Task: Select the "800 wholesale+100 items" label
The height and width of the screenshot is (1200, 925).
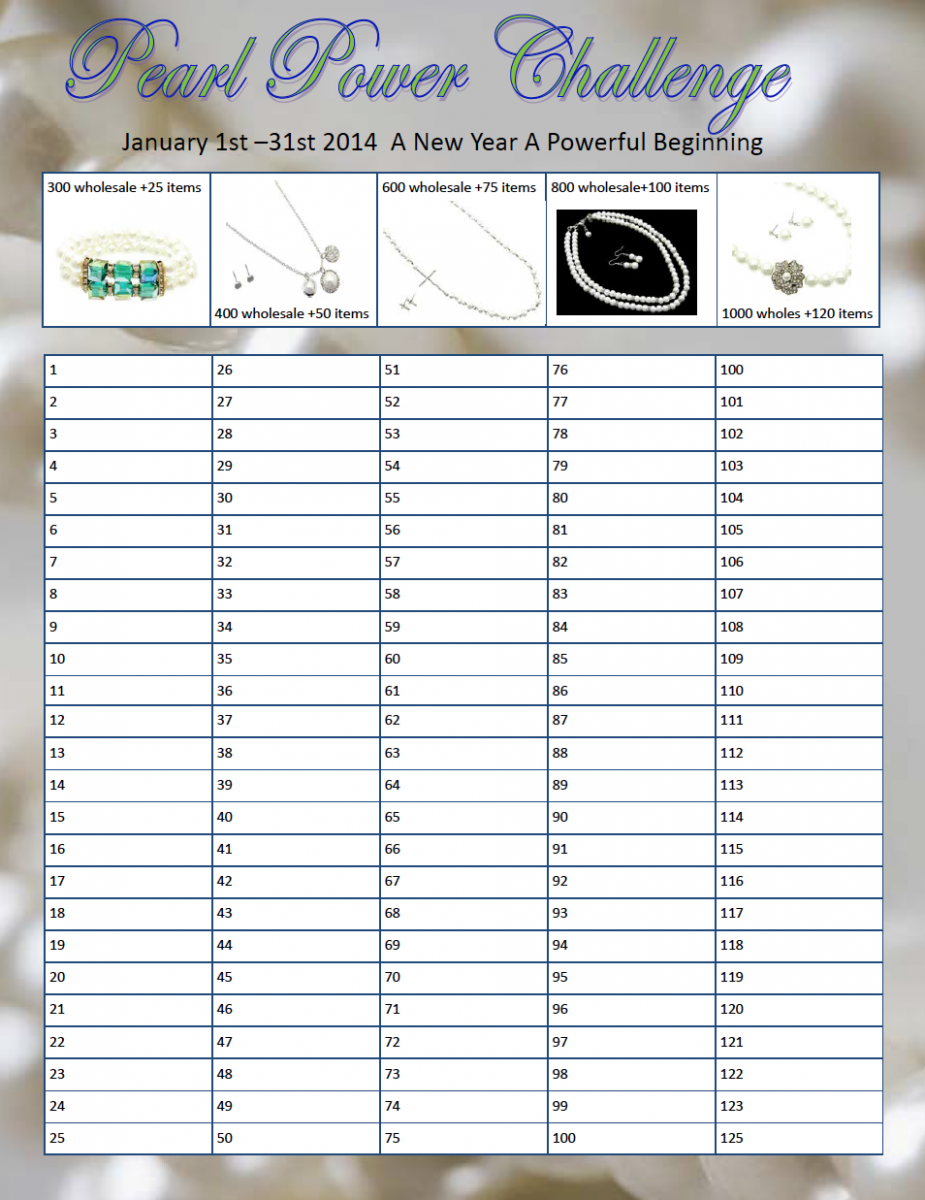Action: point(630,187)
